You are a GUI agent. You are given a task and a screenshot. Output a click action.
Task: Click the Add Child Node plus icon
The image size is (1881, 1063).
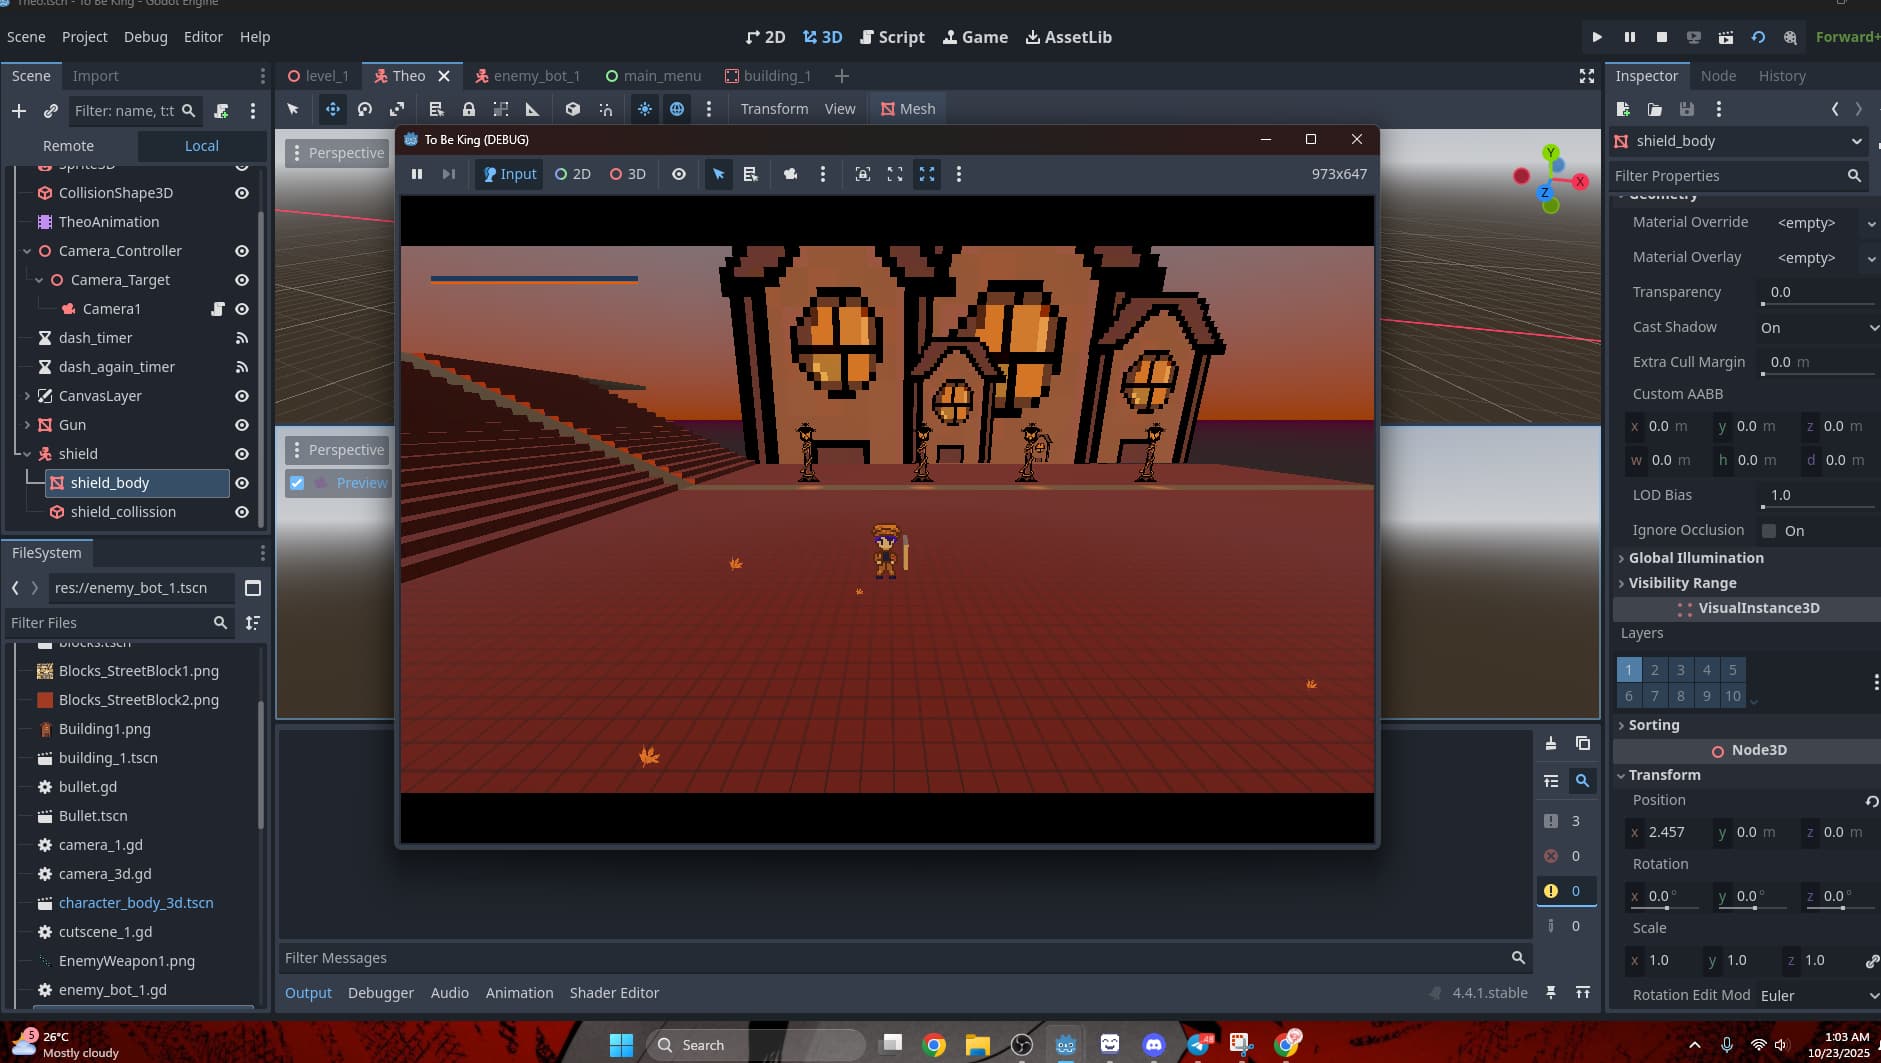tap(19, 111)
